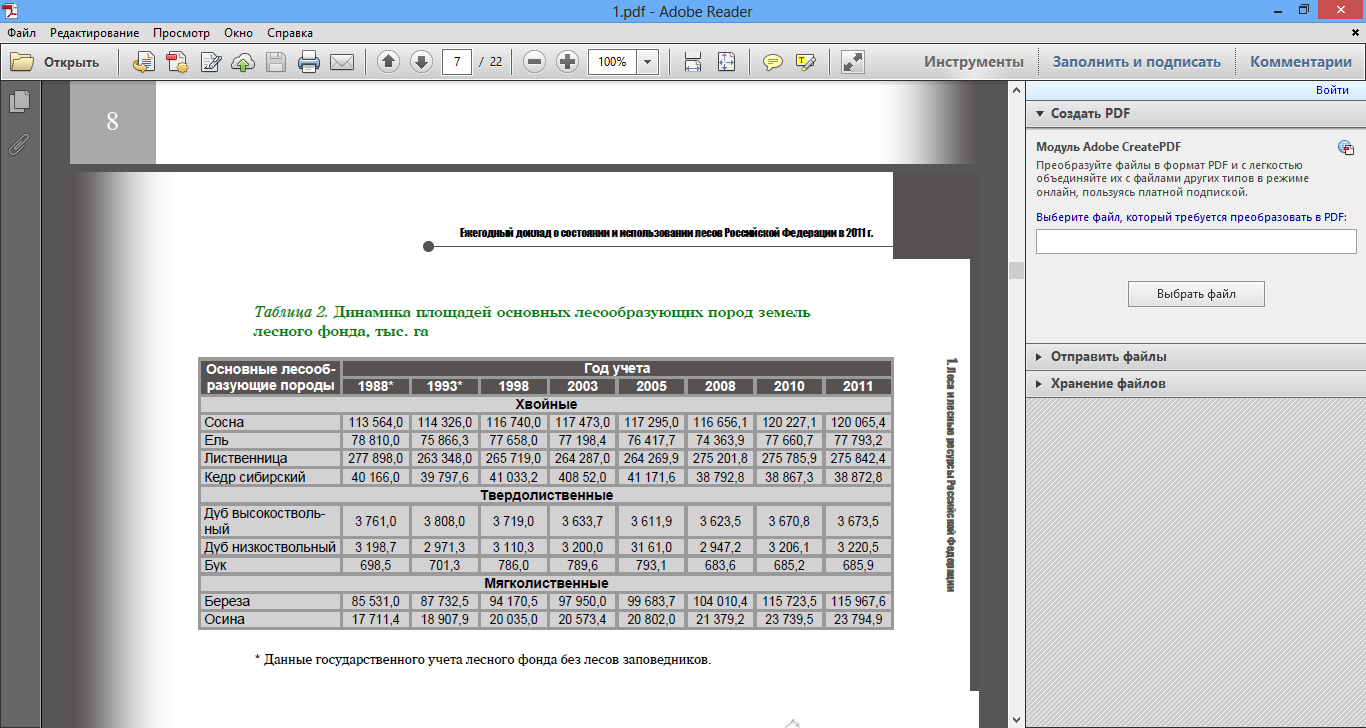The height and width of the screenshot is (728, 1366).
Task: Close the document with menu-bar X
Action: 1356,33
